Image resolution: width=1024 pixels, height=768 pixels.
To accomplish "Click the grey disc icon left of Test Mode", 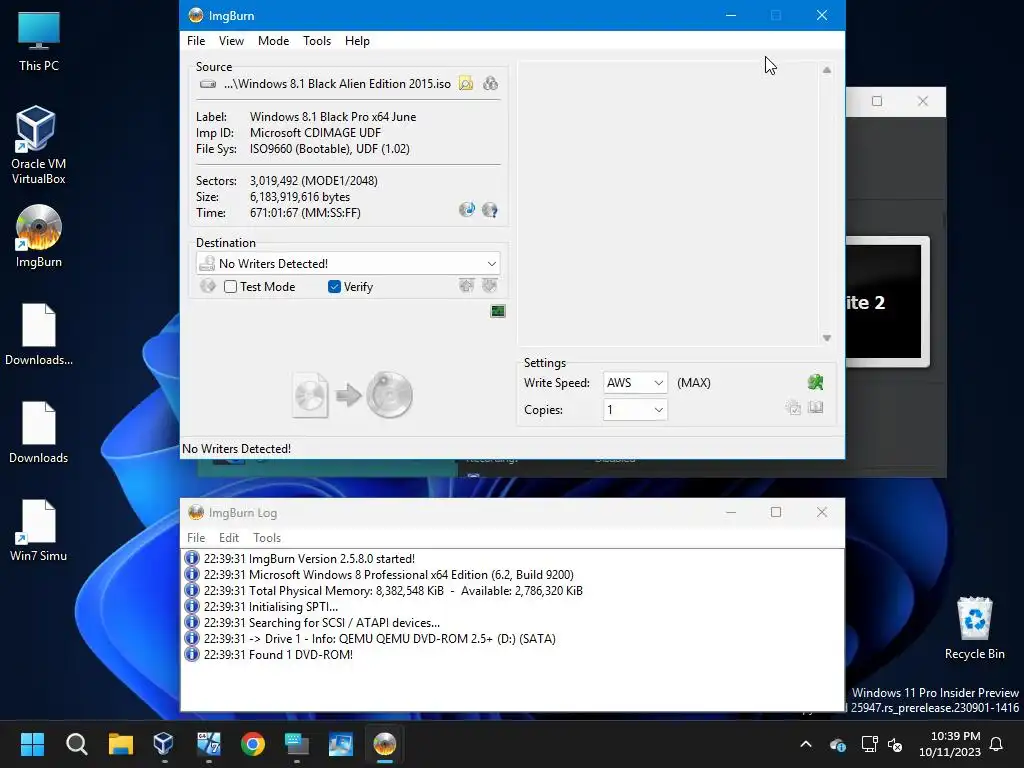I will (x=208, y=286).
